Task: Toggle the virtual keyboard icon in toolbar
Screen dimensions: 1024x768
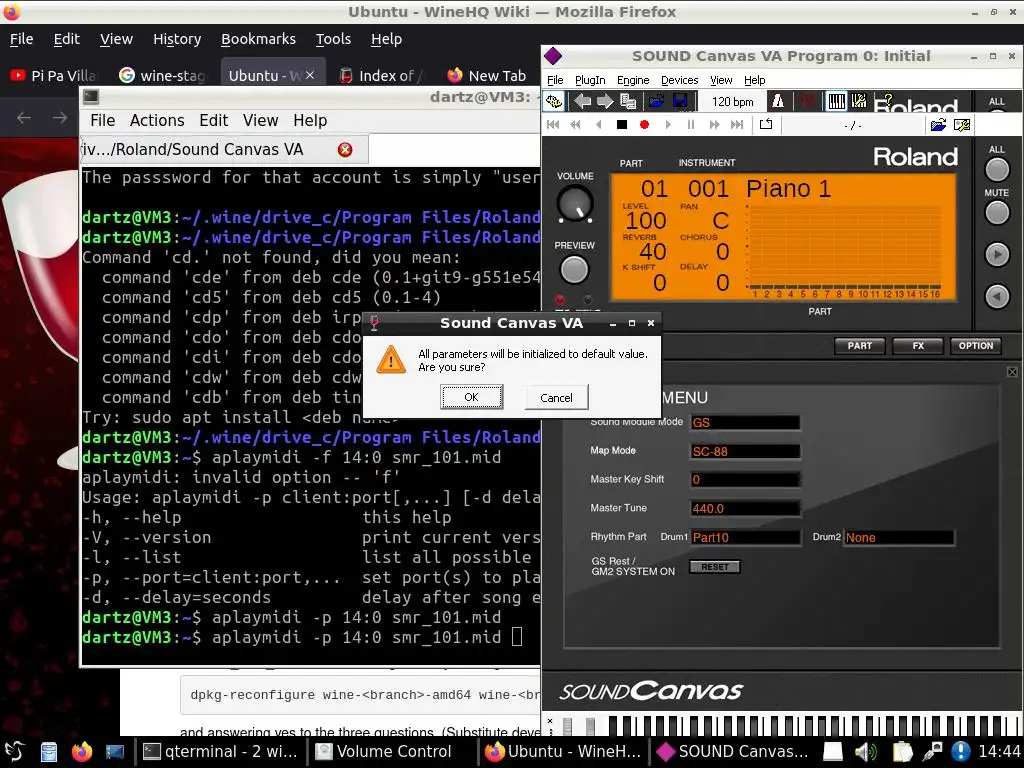Action: pos(836,101)
